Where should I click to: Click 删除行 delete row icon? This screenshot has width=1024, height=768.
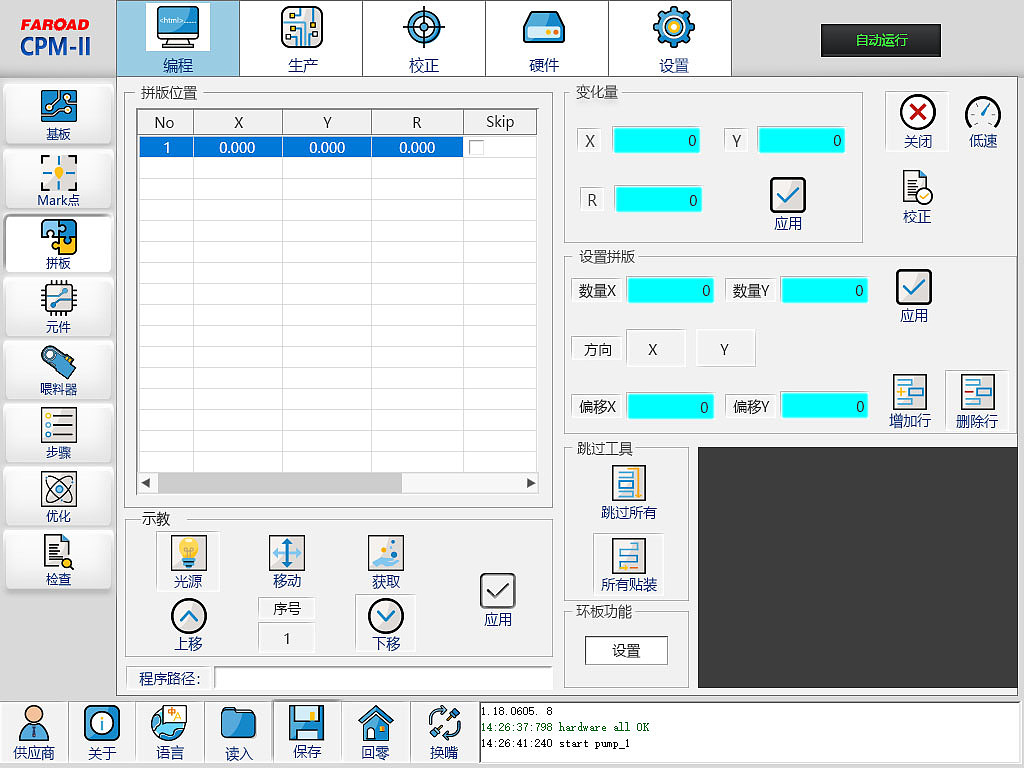tap(977, 401)
